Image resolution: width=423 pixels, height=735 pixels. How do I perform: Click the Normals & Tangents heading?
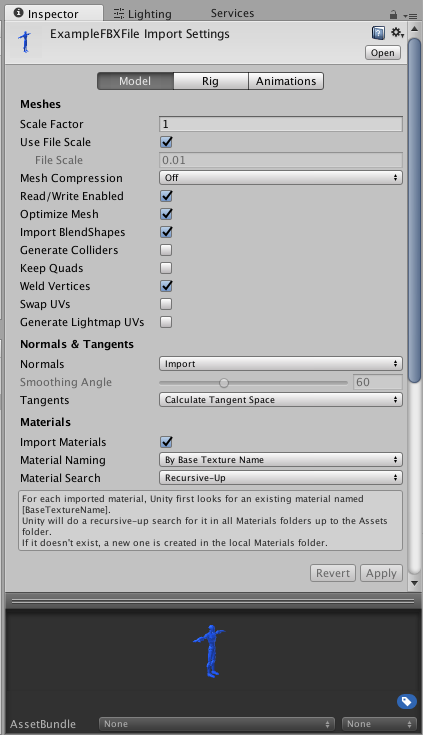[x=77, y=344]
